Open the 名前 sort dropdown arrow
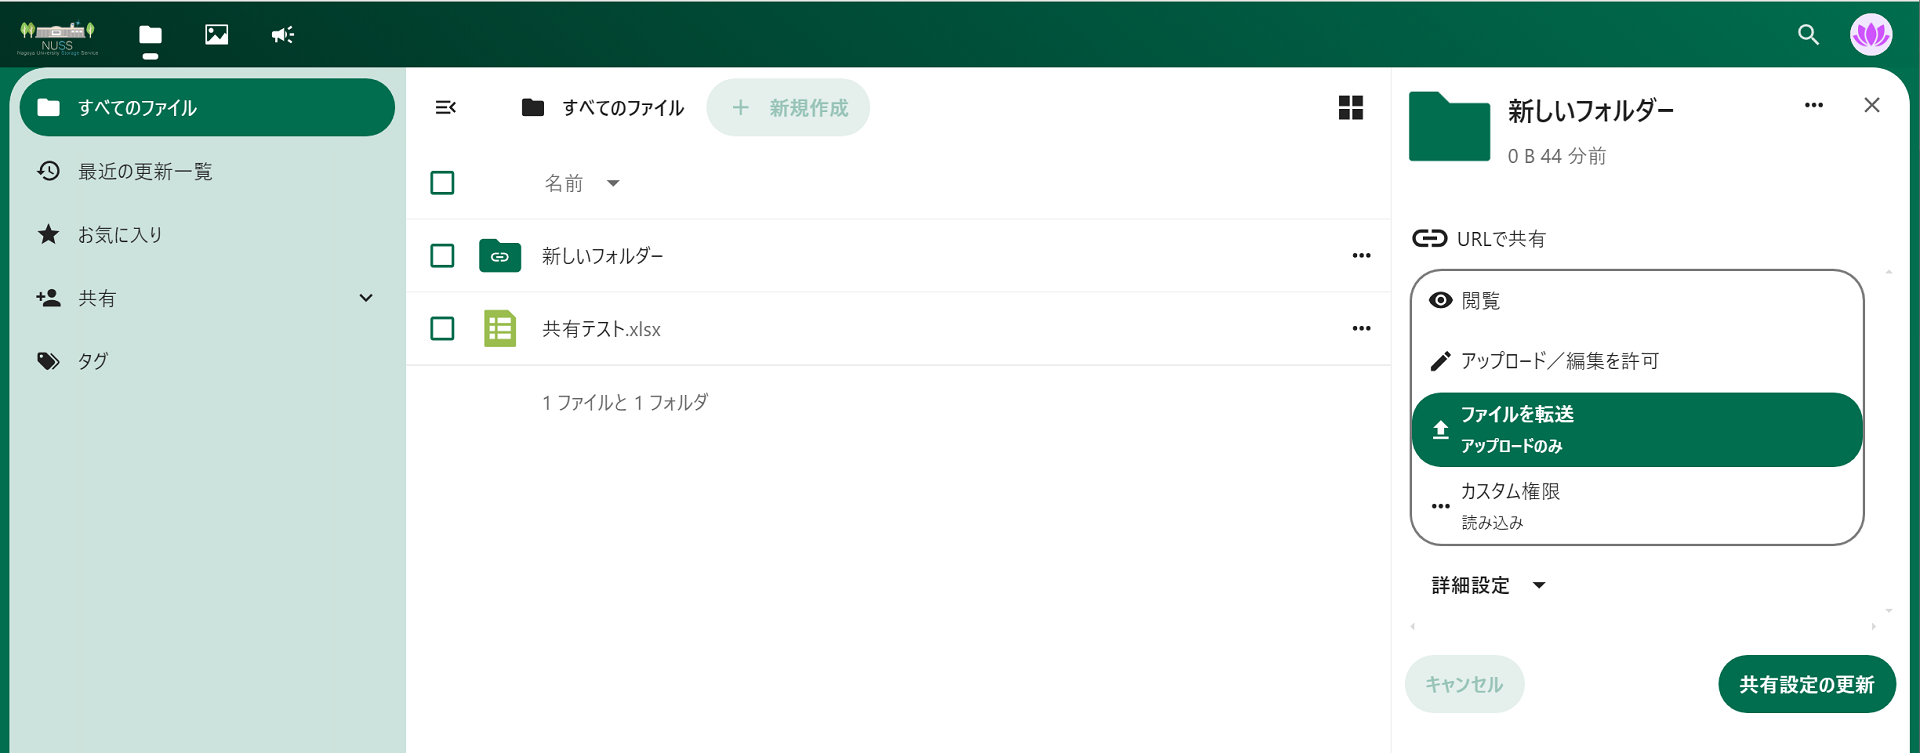The width and height of the screenshot is (1920, 753). (613, 183)
